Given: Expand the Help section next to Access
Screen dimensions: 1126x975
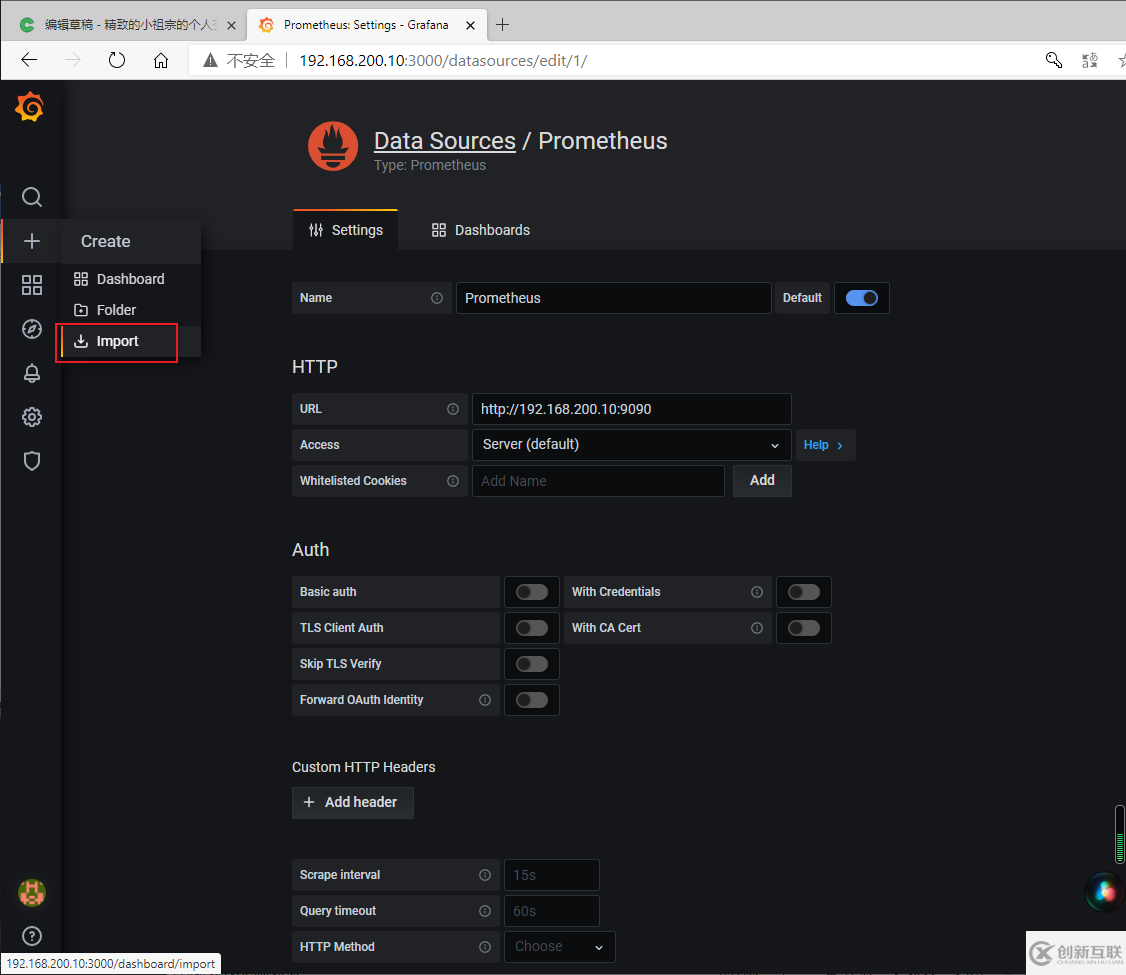Looking at the screenshot, I should coord(825,445).
